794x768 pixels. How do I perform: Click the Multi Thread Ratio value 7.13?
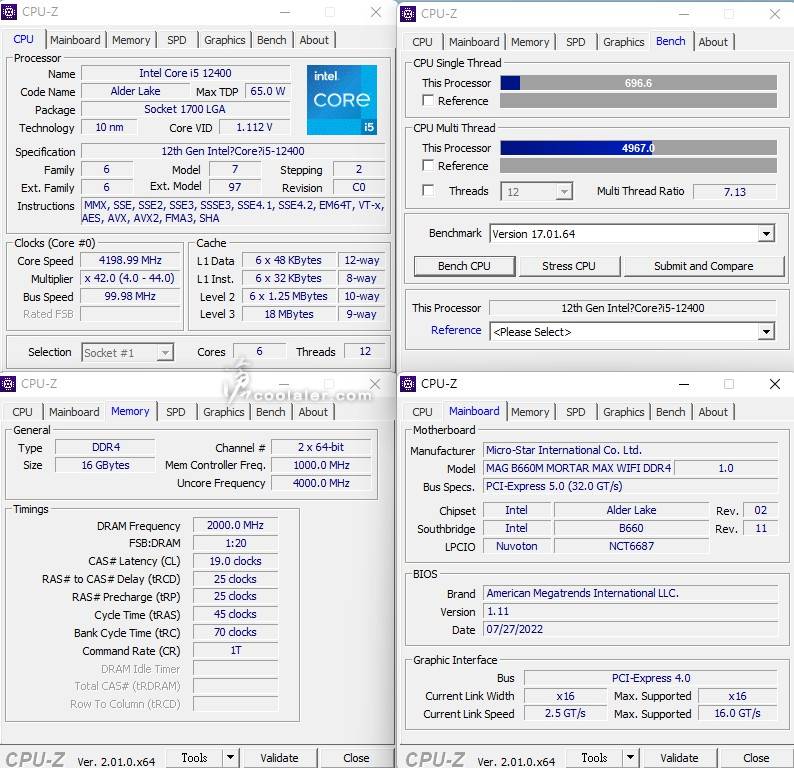coord(735,192)
